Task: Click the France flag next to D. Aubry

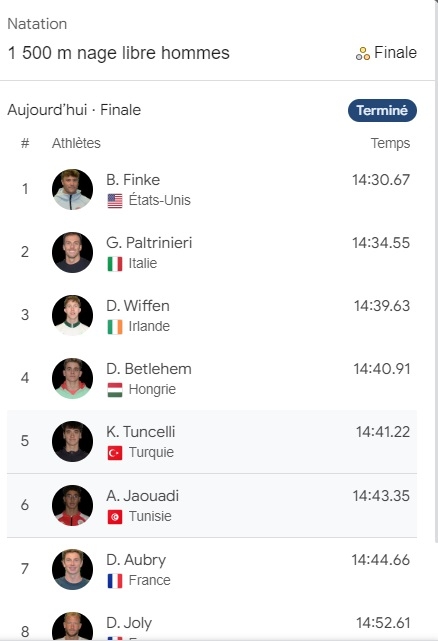Action: (x=115, y=580)
